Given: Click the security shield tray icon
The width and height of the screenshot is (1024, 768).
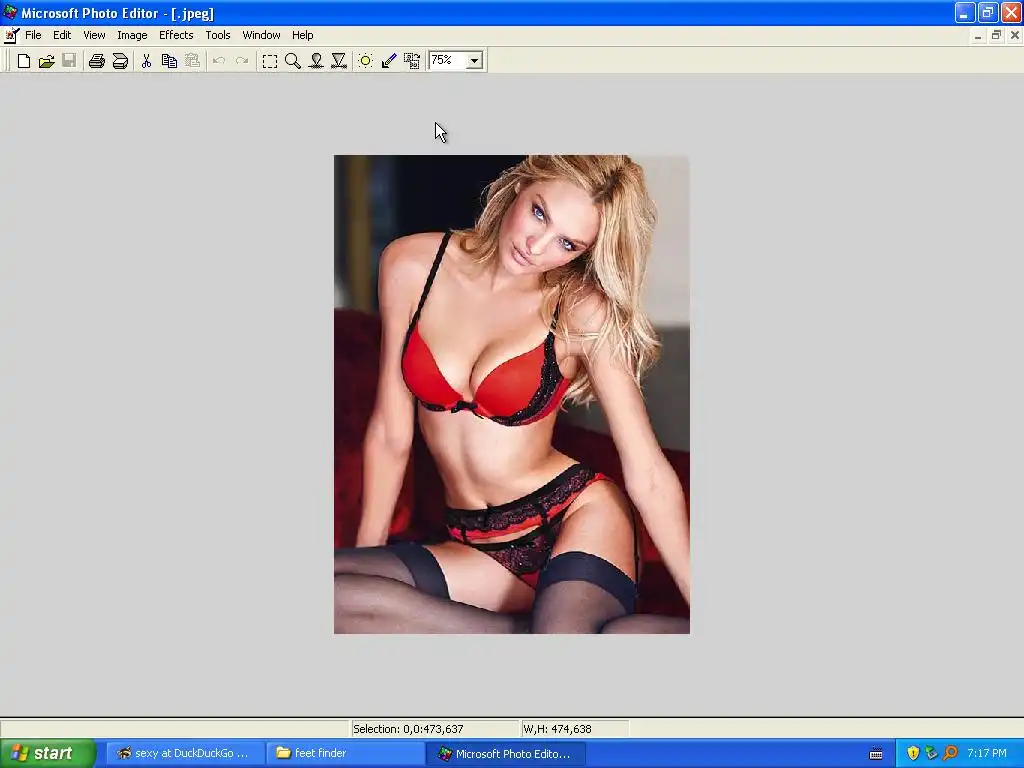Looking at the screenshot, I should pyautogui.click(x=913, y=753).
